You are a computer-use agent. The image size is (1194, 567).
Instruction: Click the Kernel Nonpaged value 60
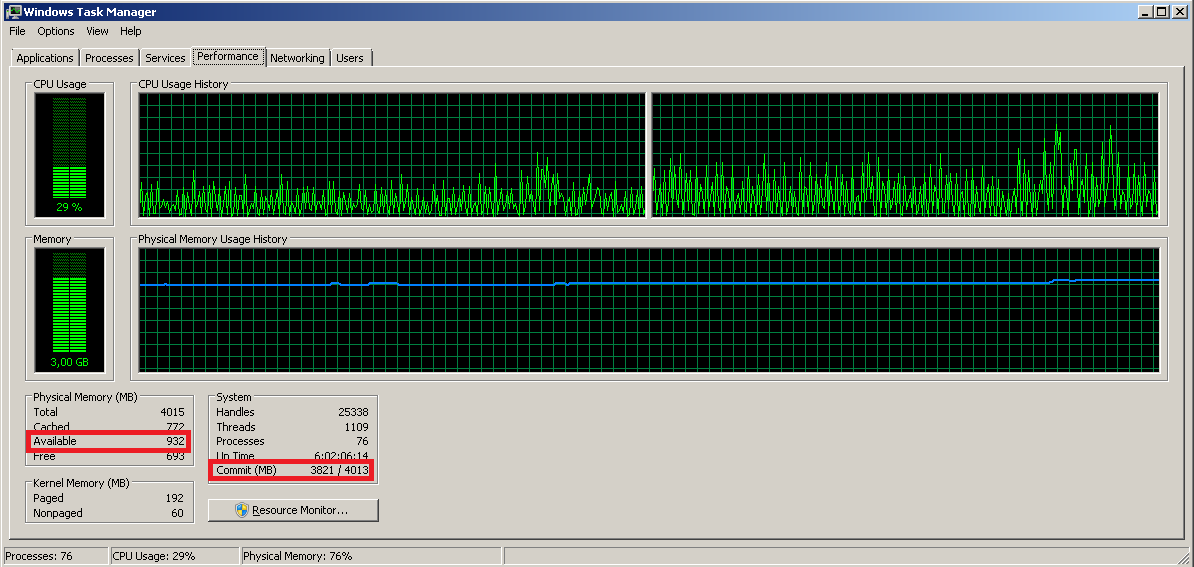pos(177,513)
